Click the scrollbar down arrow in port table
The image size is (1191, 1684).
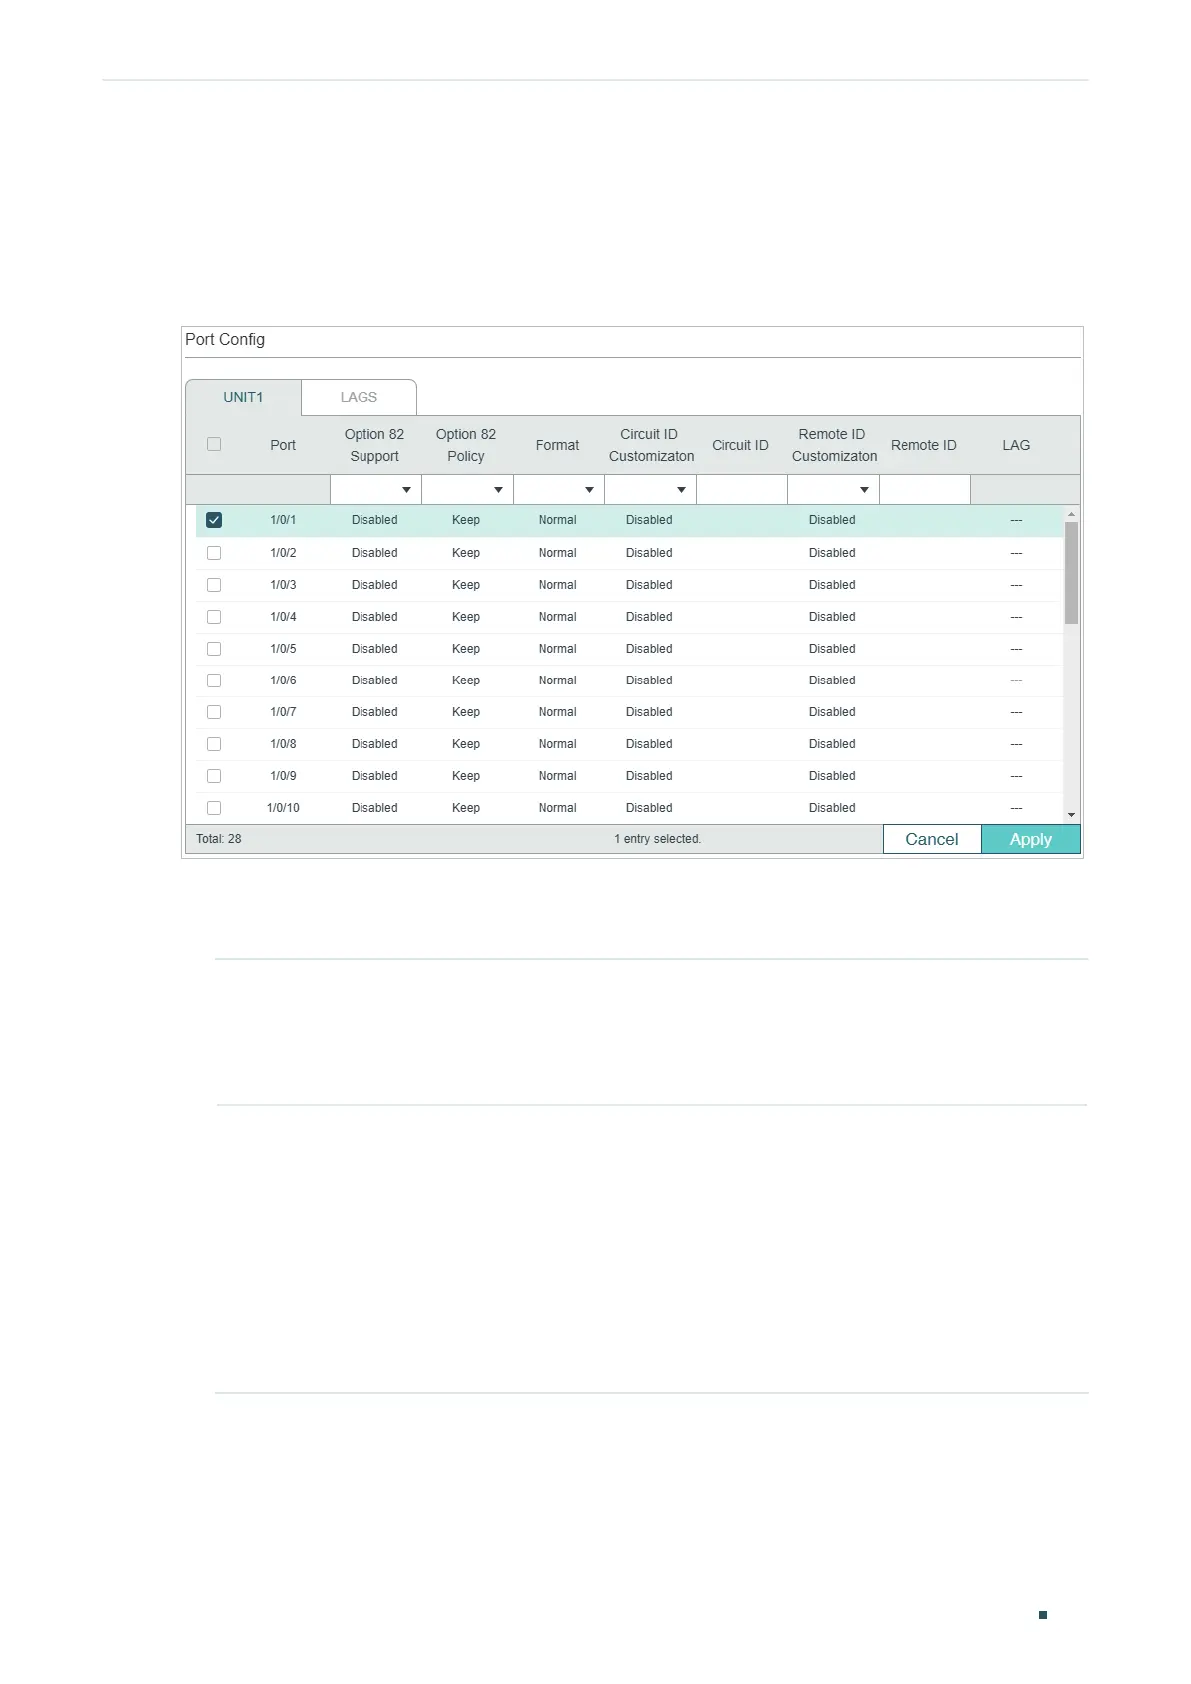1071,815
